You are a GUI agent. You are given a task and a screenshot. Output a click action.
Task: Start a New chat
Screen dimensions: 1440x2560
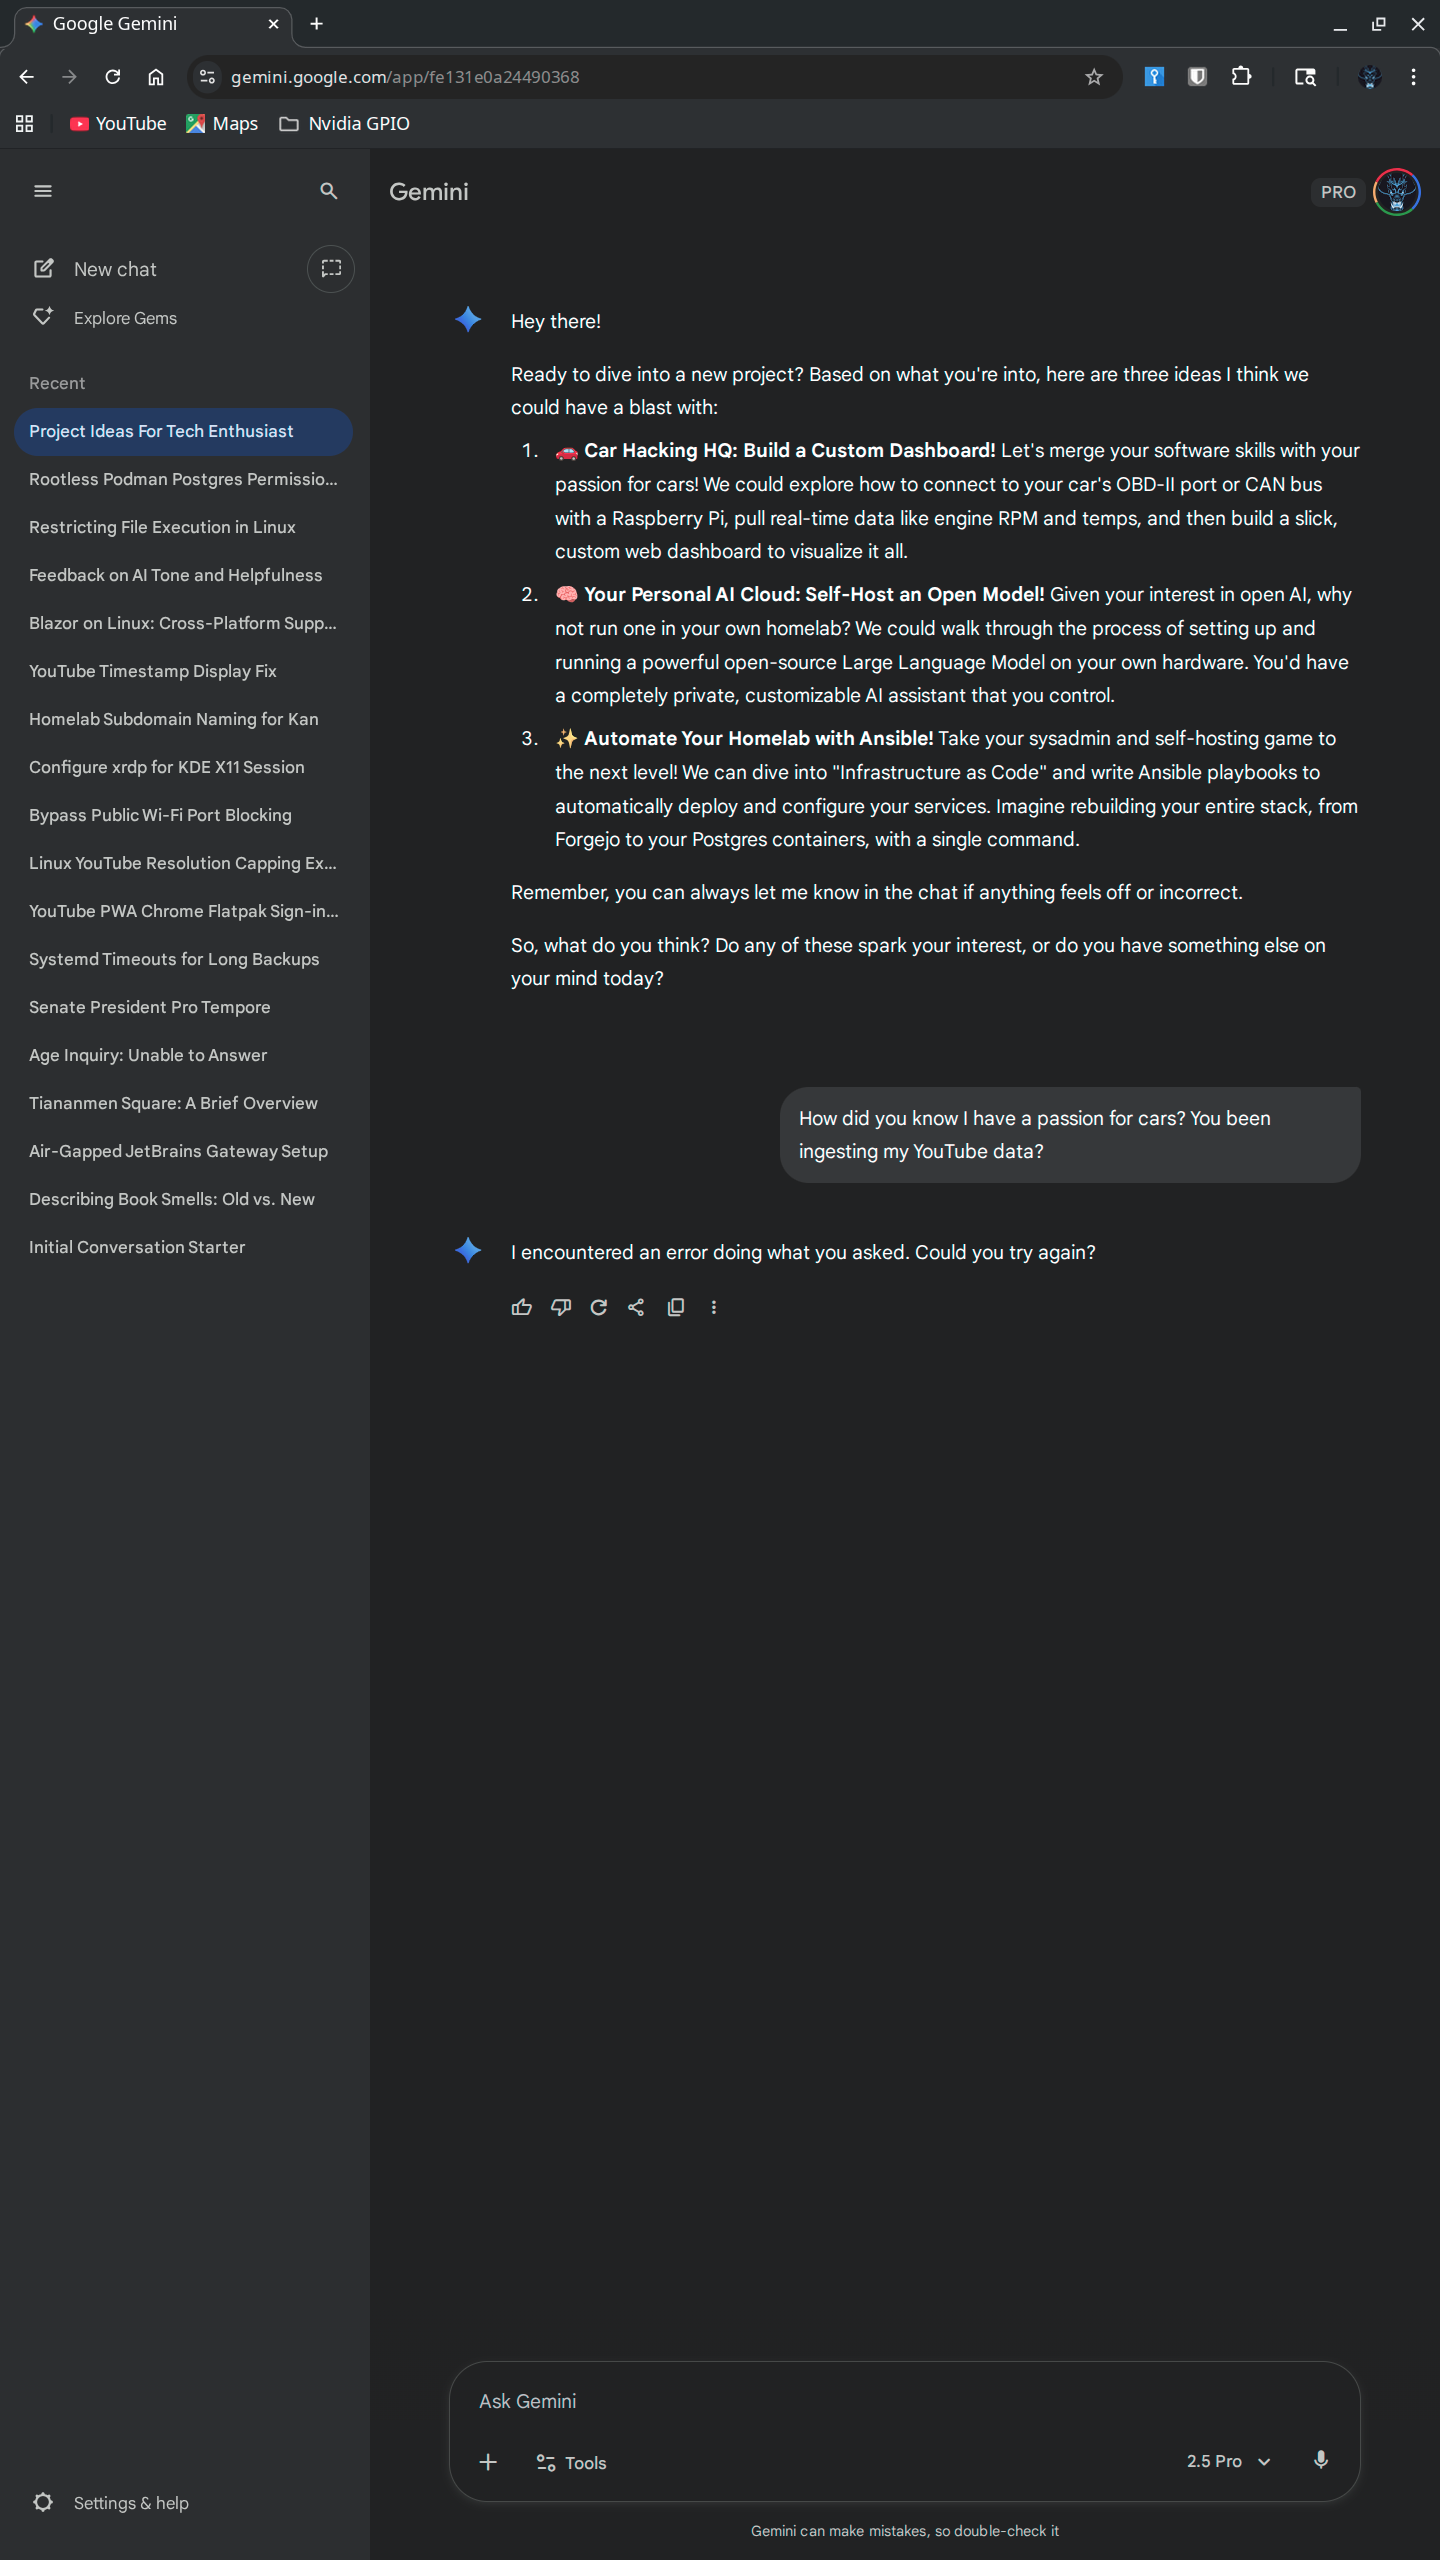(114, 269)
